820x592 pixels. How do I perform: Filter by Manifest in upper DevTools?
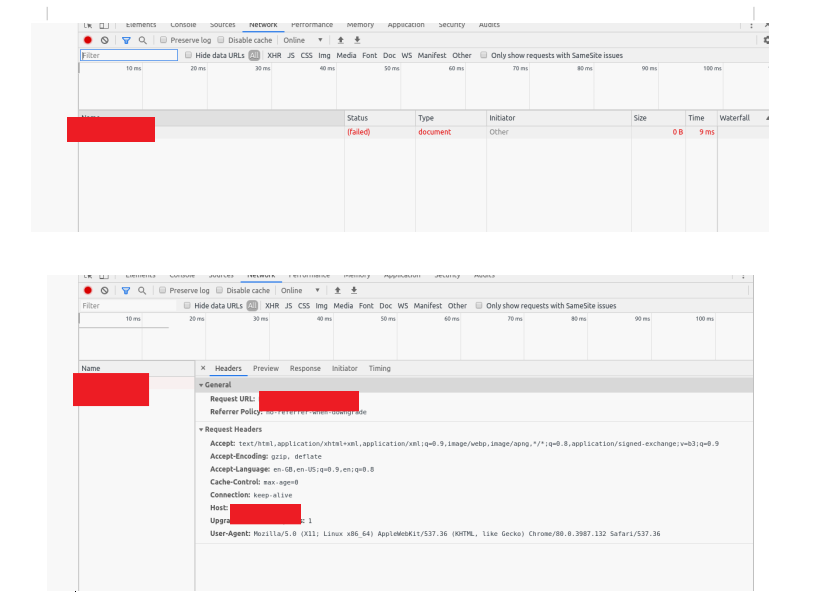[x=432, y=55]
